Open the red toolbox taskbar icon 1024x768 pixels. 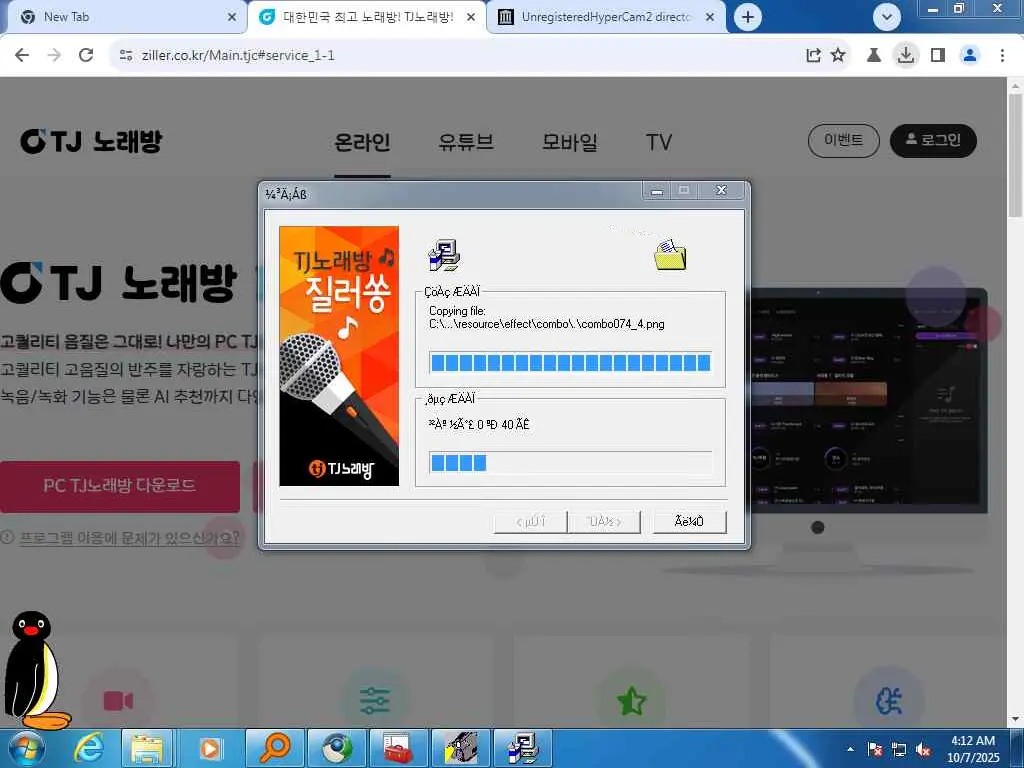coord(398,748)
